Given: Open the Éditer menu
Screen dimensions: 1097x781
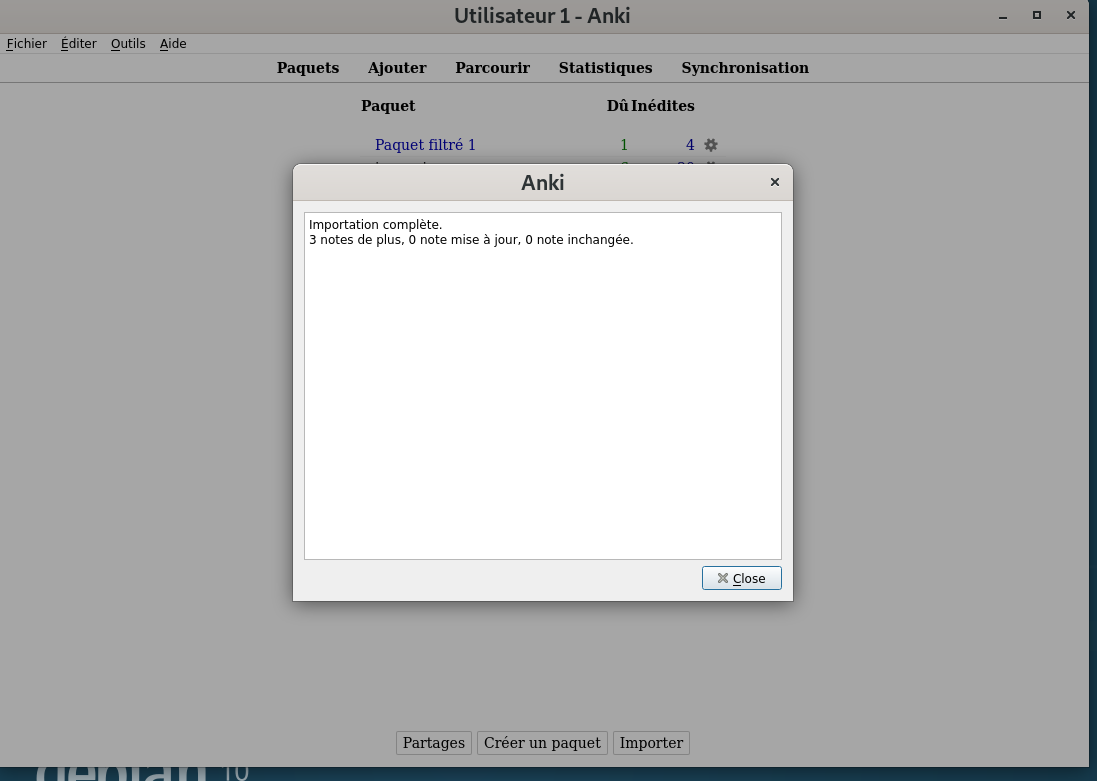Looking at the screenshot, I should pyautogui.click(x=79, y=44).
